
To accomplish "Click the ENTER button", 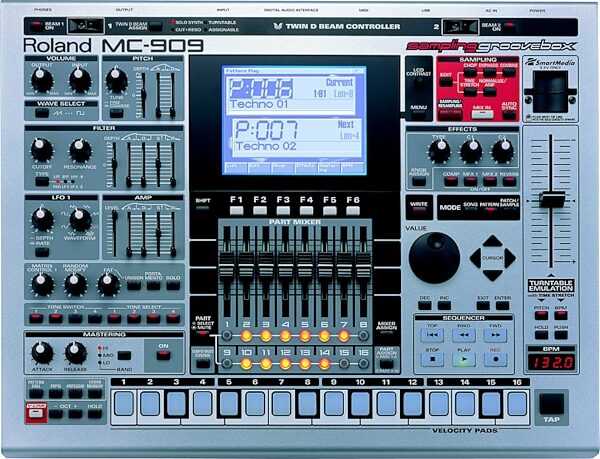I will point(502,305).
